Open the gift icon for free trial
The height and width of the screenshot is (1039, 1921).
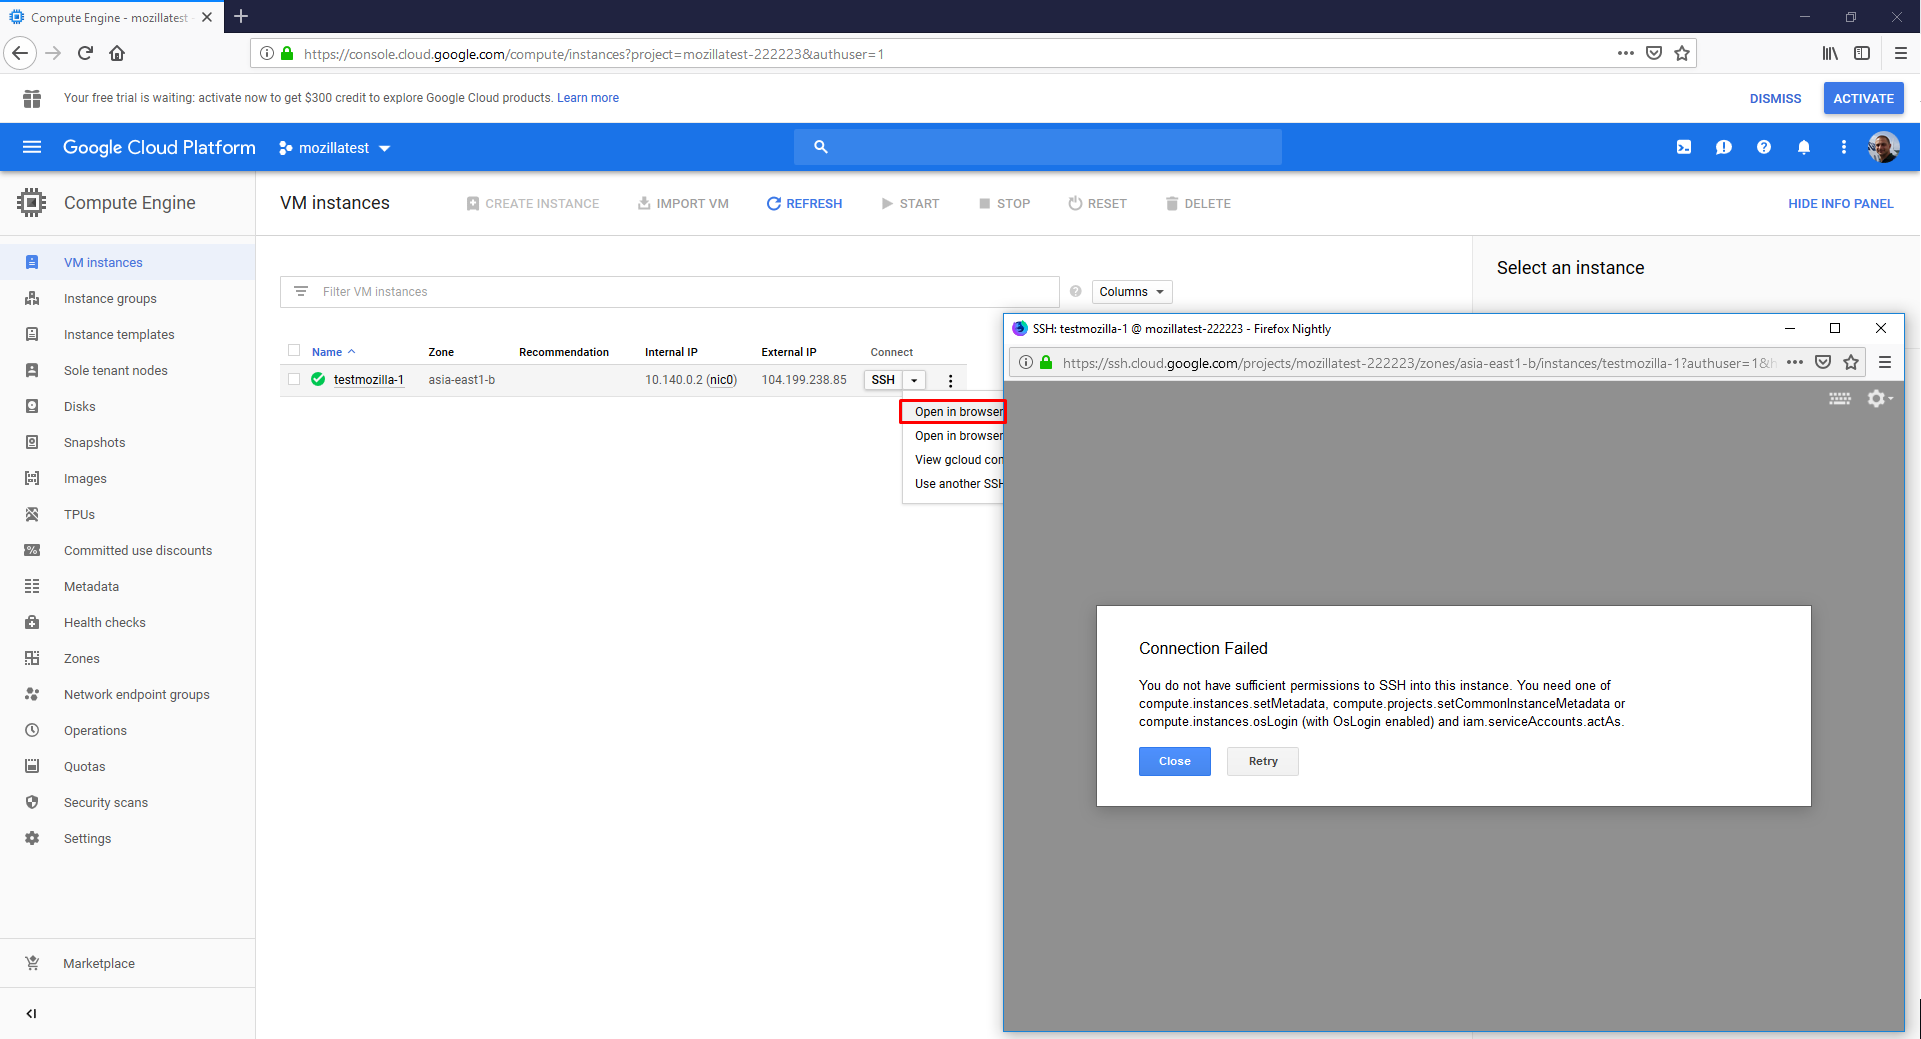click(32, 98)
